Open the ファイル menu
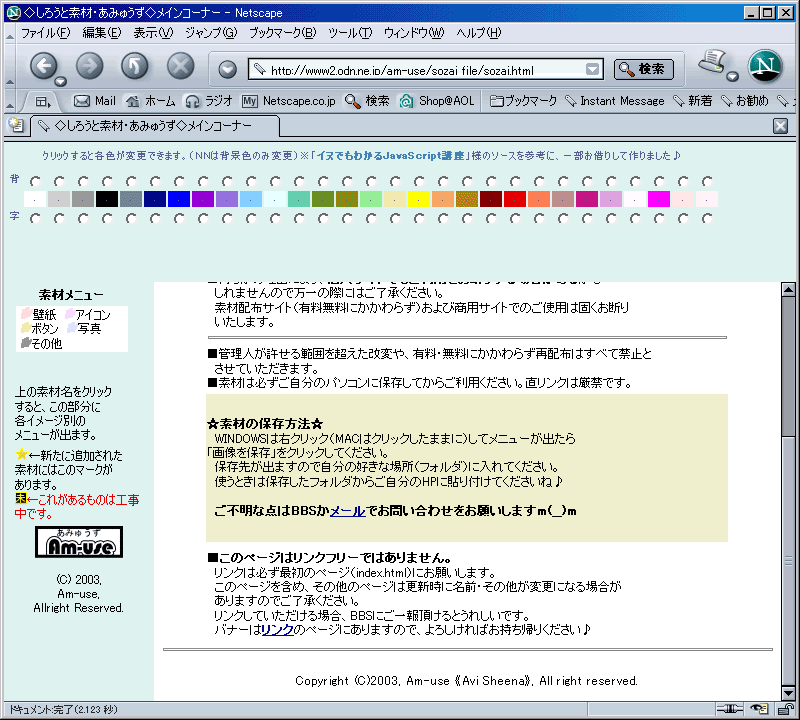Image resolution: width=800 pixels, height=720 pixels. pos(45,33)
